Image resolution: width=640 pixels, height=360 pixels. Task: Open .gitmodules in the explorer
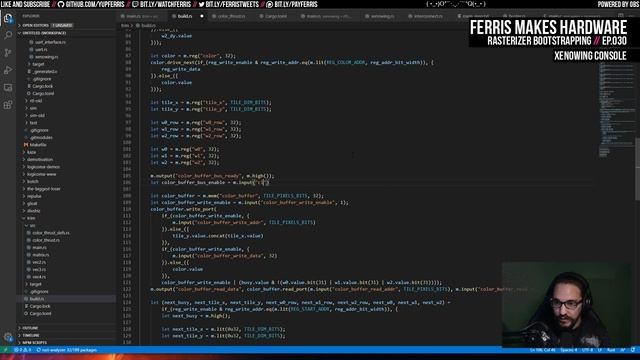(x=41, y=138)
